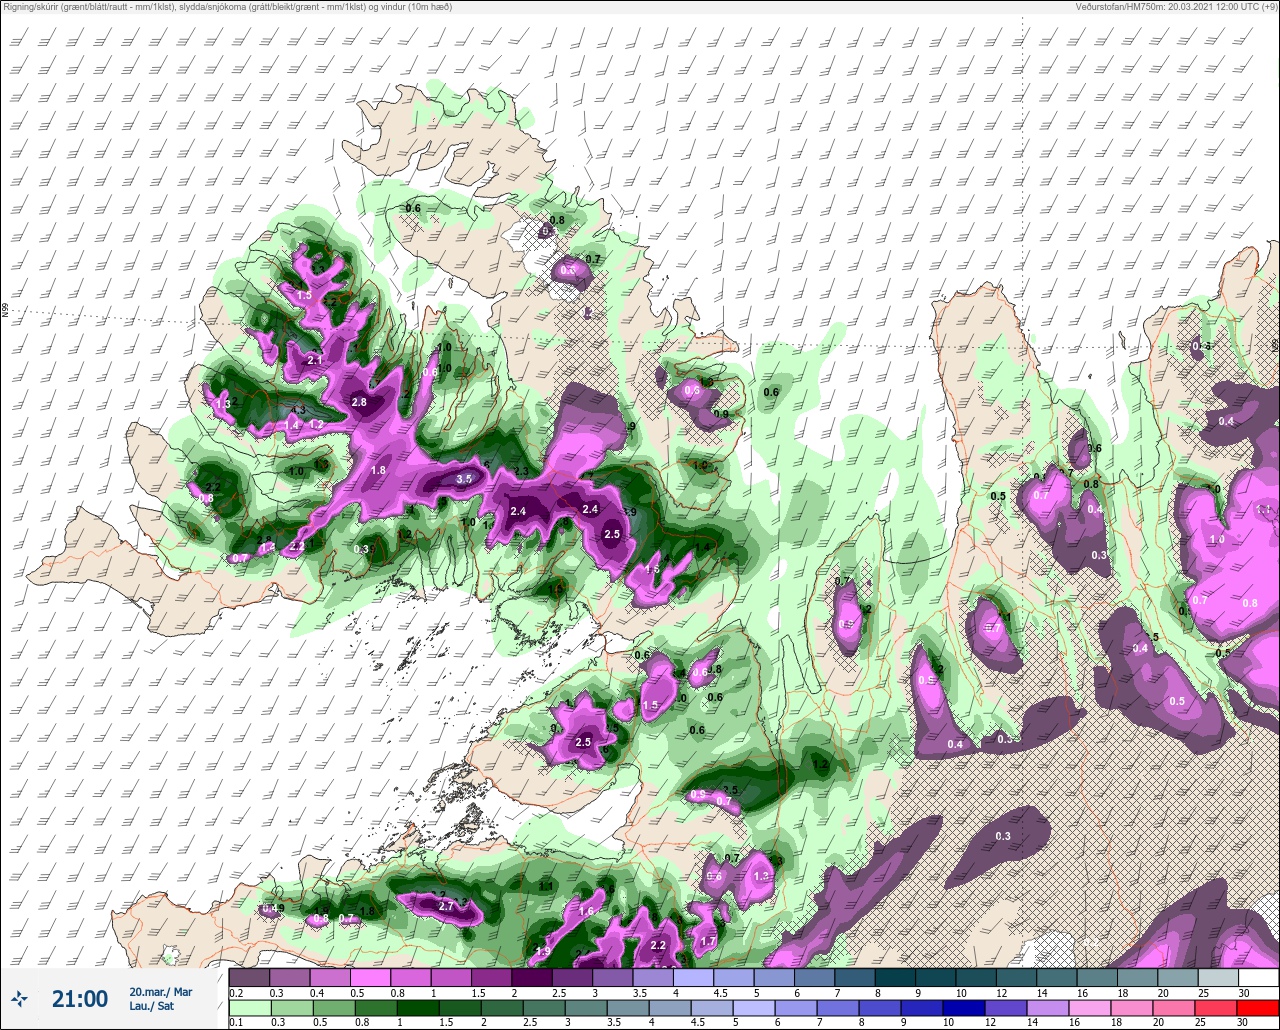Image resolution: width=1280 pixels, height=1030 pixels.
Task: Select the pale green first swatch of the lower legend
Action: (249, 1008)
